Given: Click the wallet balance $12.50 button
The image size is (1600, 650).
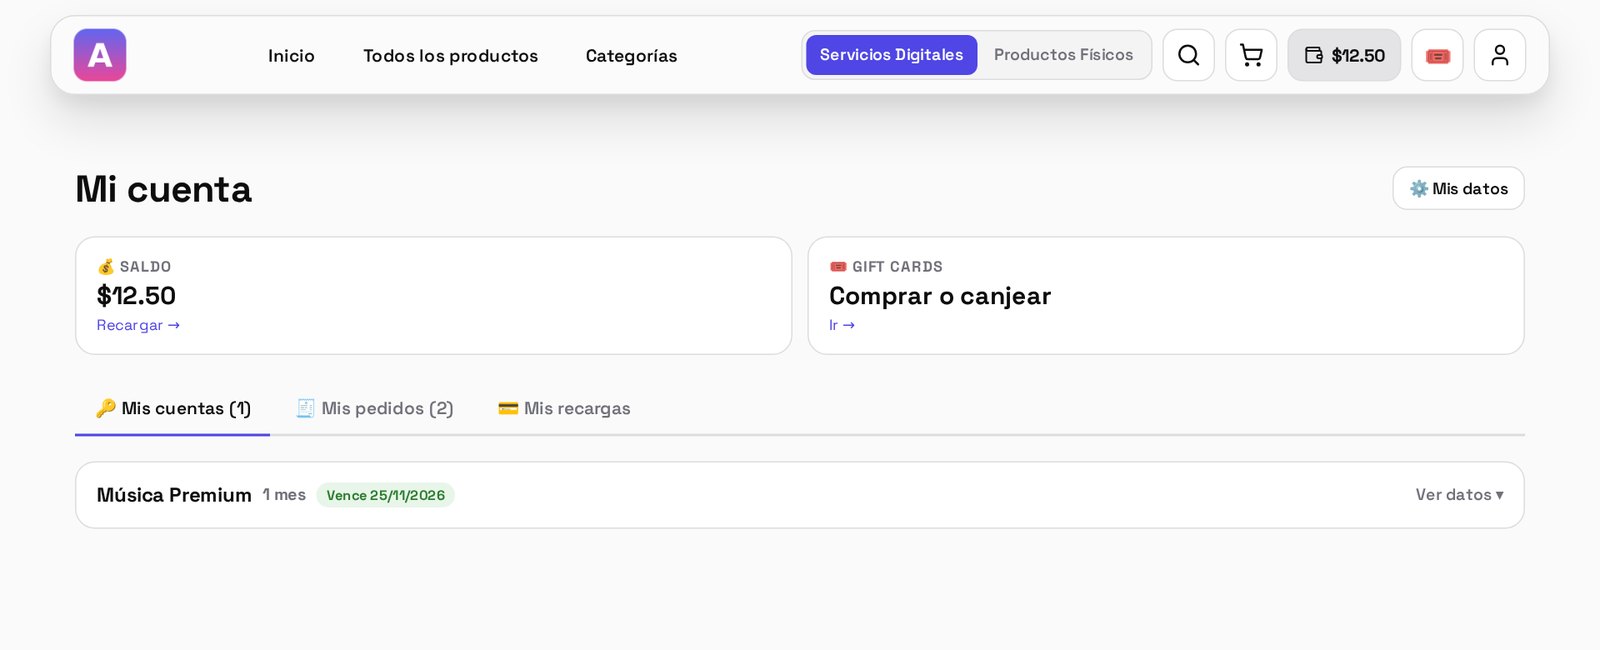Looking at the screenshot, I should pyautogui.click(x=1344, y=55).
